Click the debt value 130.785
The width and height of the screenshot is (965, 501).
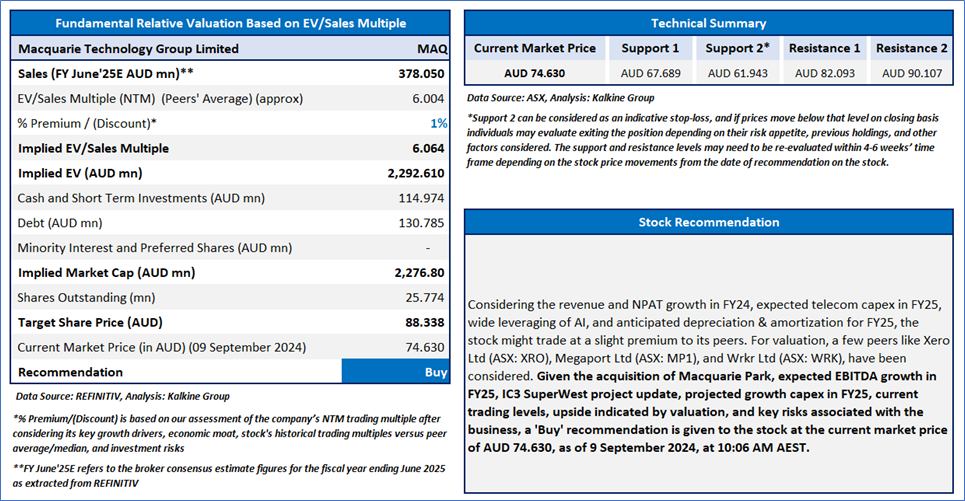421,223
